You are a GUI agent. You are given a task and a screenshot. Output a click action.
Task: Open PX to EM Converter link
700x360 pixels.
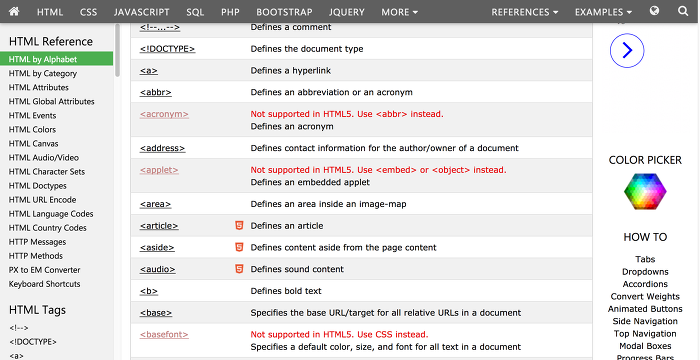pos(45,270)
